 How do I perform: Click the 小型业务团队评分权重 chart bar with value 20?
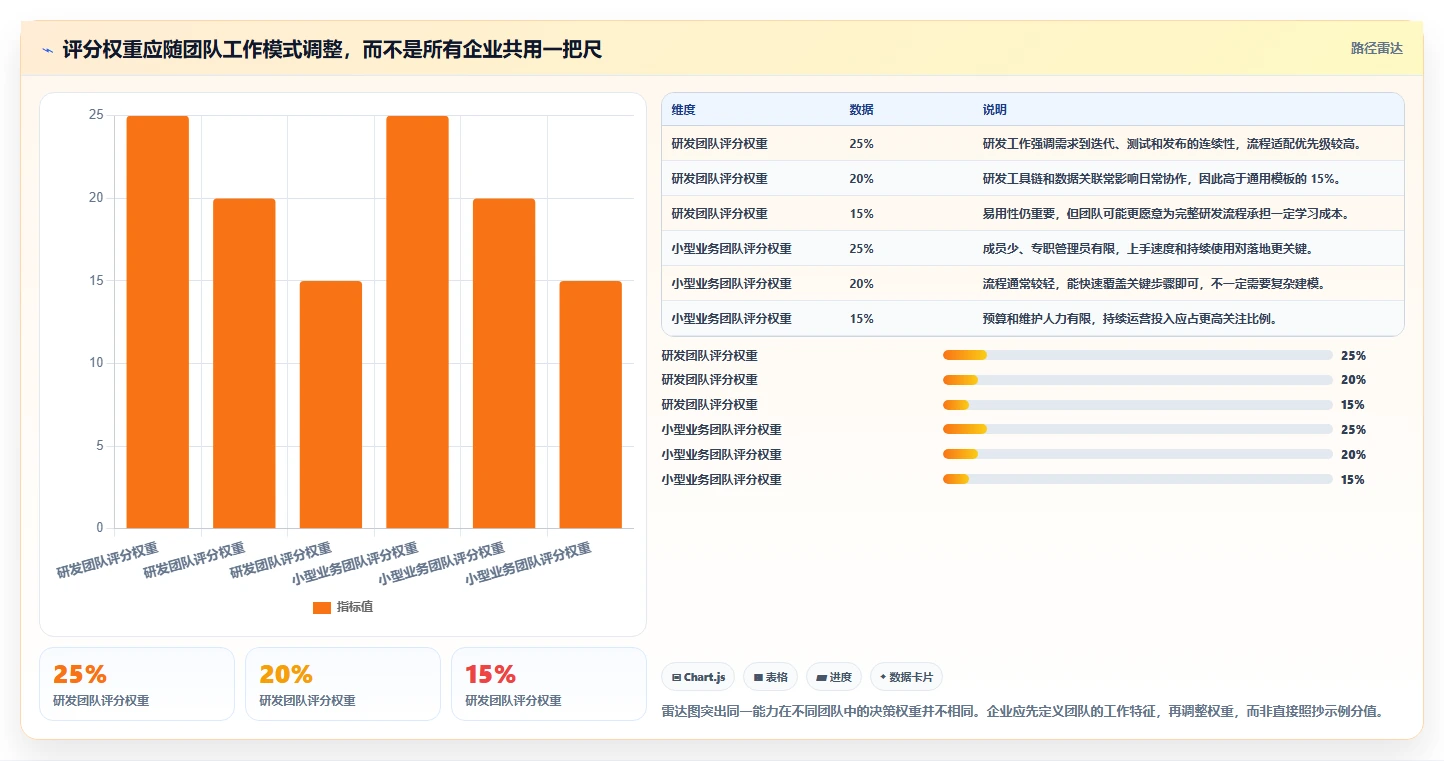[504, 363]
